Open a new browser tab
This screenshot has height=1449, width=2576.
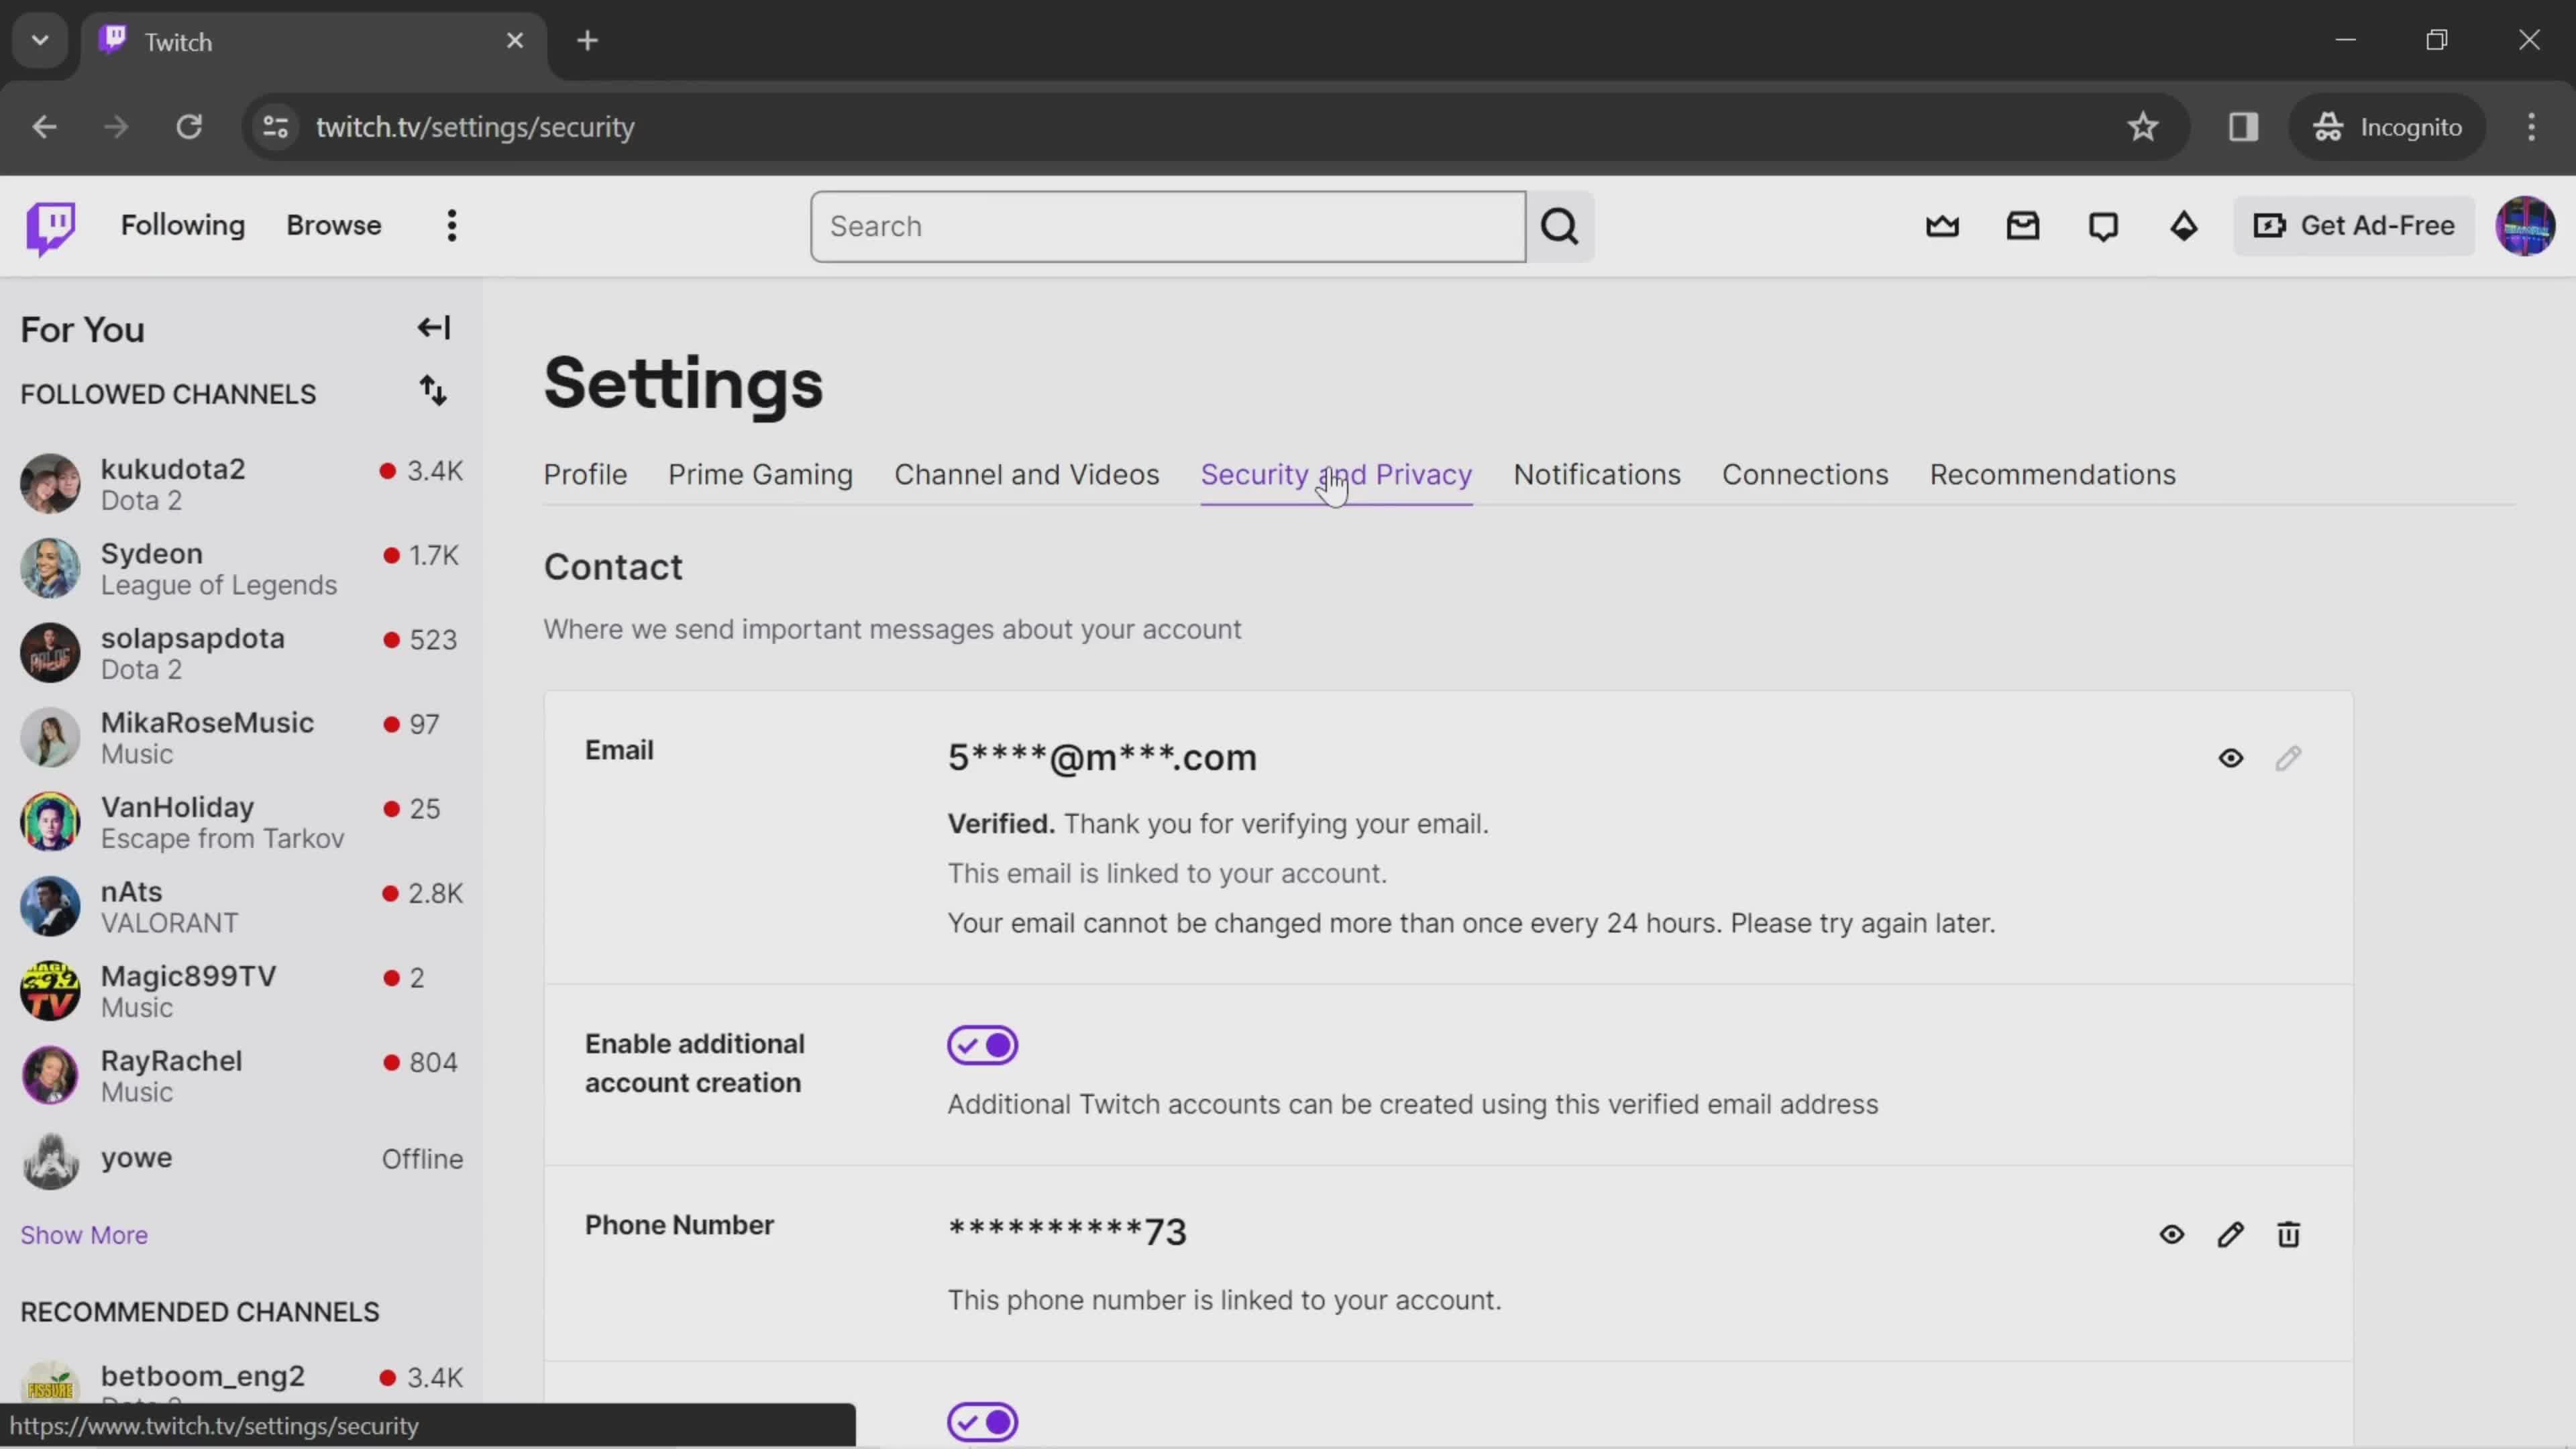(588, 41)
